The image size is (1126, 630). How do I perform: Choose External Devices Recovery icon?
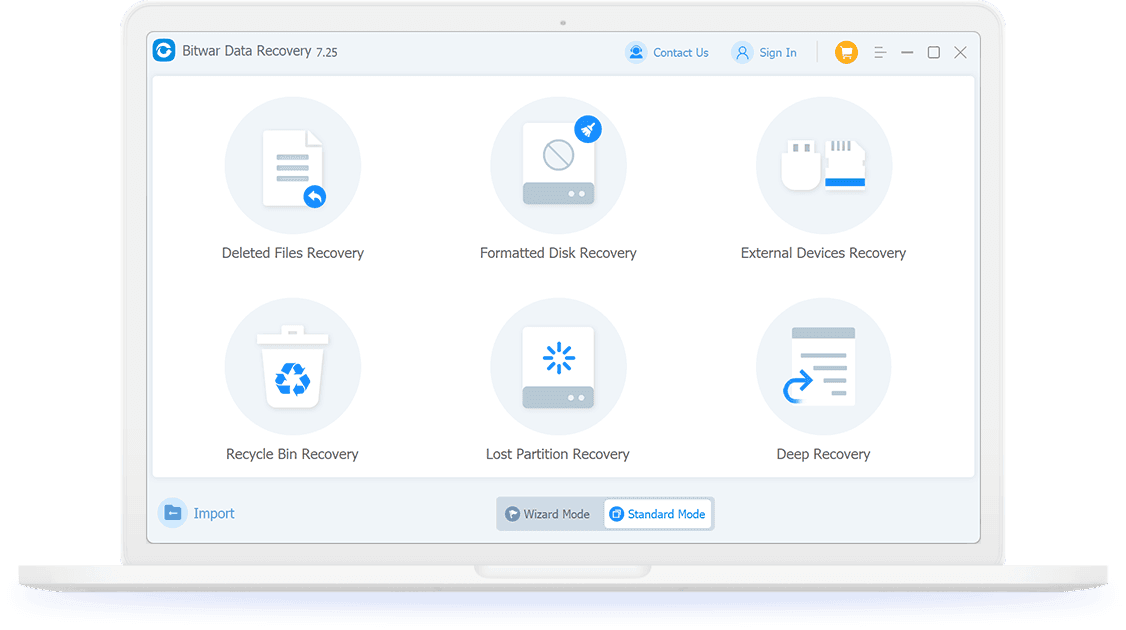point(823,166)
